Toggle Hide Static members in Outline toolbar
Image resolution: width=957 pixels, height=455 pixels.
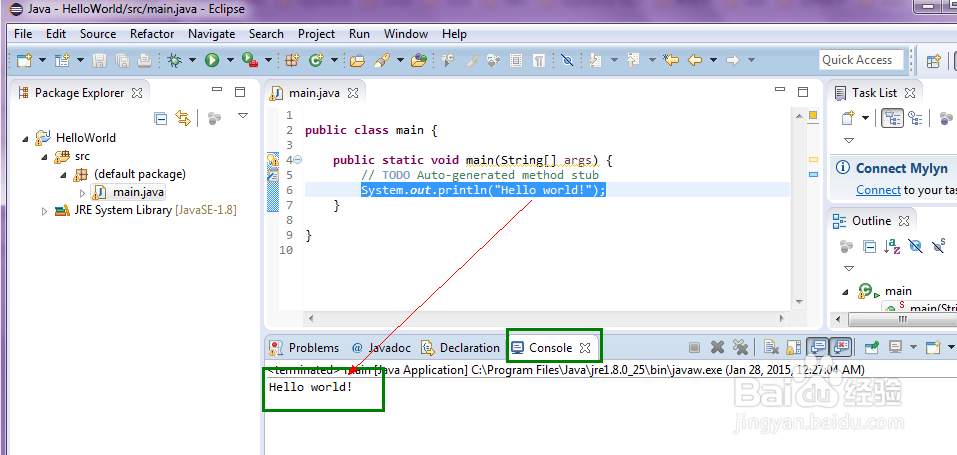(939, 246)
